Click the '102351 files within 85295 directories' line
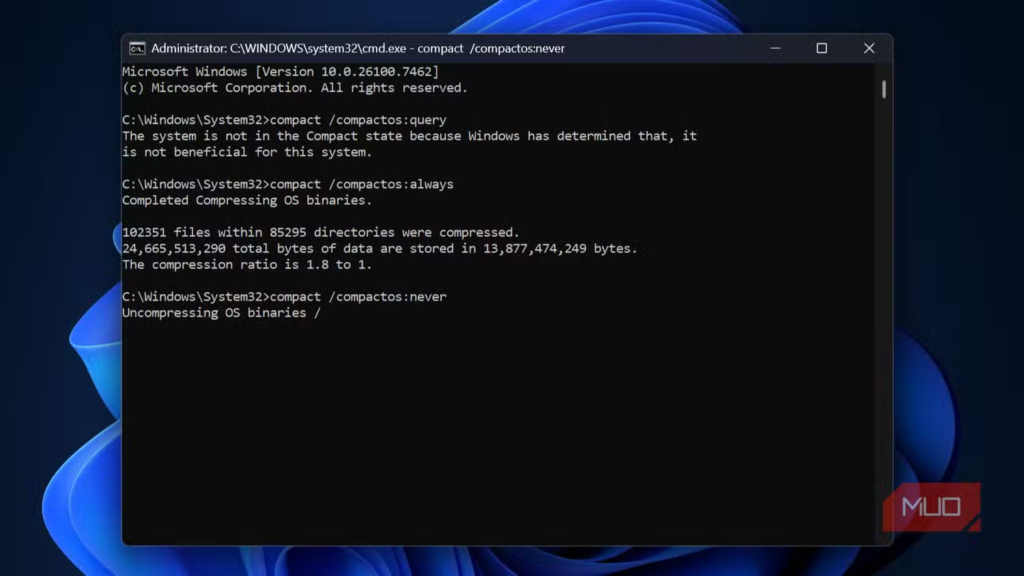 tap(320, 233)
